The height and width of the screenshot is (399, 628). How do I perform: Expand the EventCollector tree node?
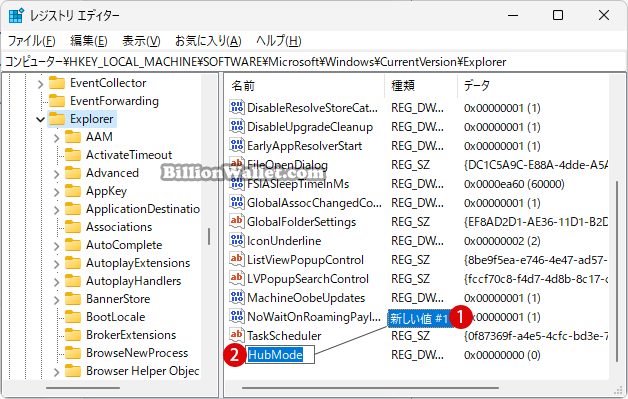click(40, 84)
